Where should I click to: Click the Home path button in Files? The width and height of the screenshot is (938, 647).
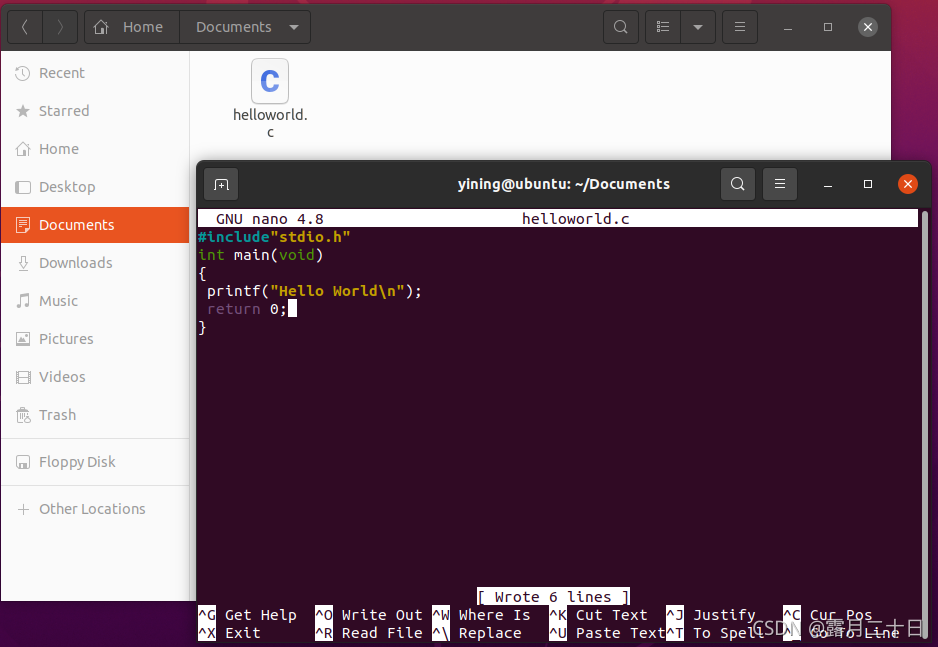point(132,27)
